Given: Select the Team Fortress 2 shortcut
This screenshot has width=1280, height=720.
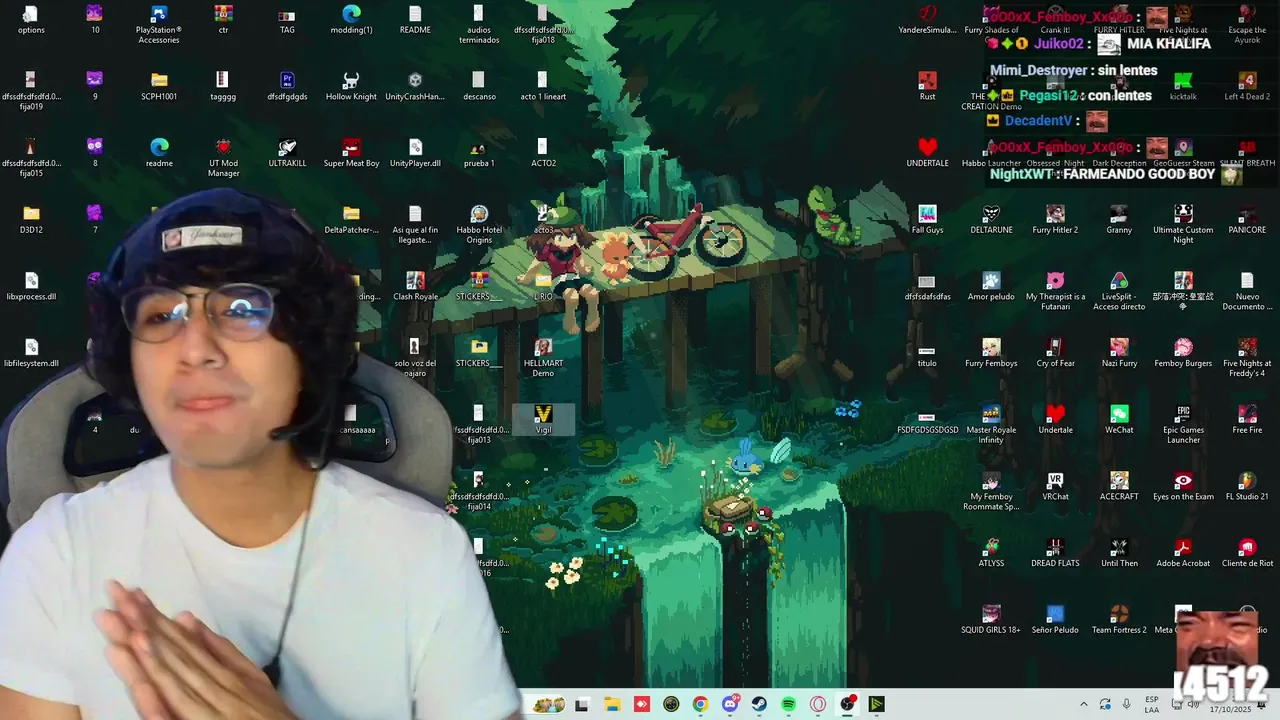Looking at the screenshot, I should tap(1119, 620).
